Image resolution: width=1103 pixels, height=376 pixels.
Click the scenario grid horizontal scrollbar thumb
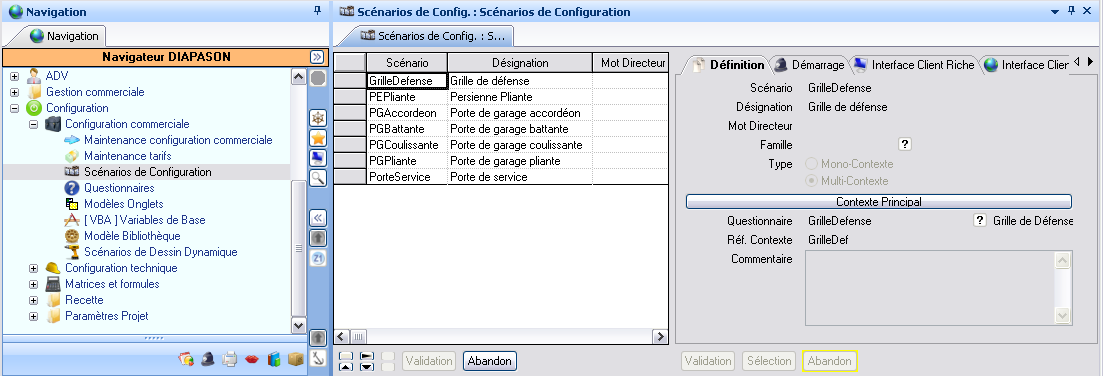pos(358,337)
